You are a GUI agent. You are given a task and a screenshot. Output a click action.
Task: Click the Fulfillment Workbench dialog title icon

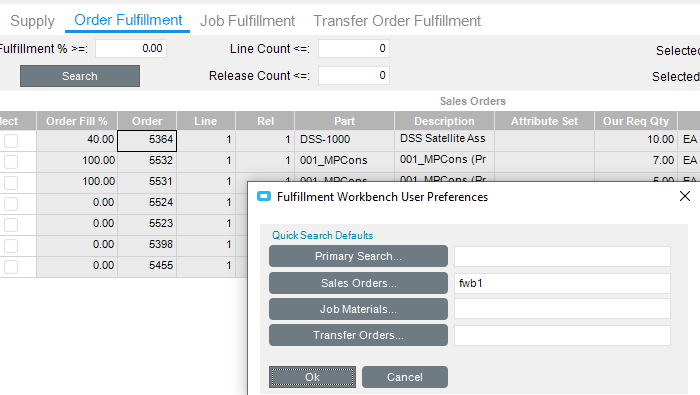pos(264,196)
